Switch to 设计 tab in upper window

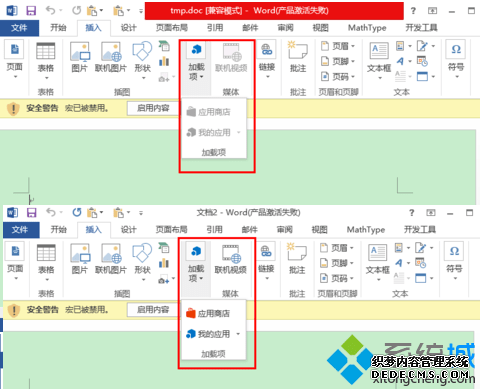[x=129, y=28]
